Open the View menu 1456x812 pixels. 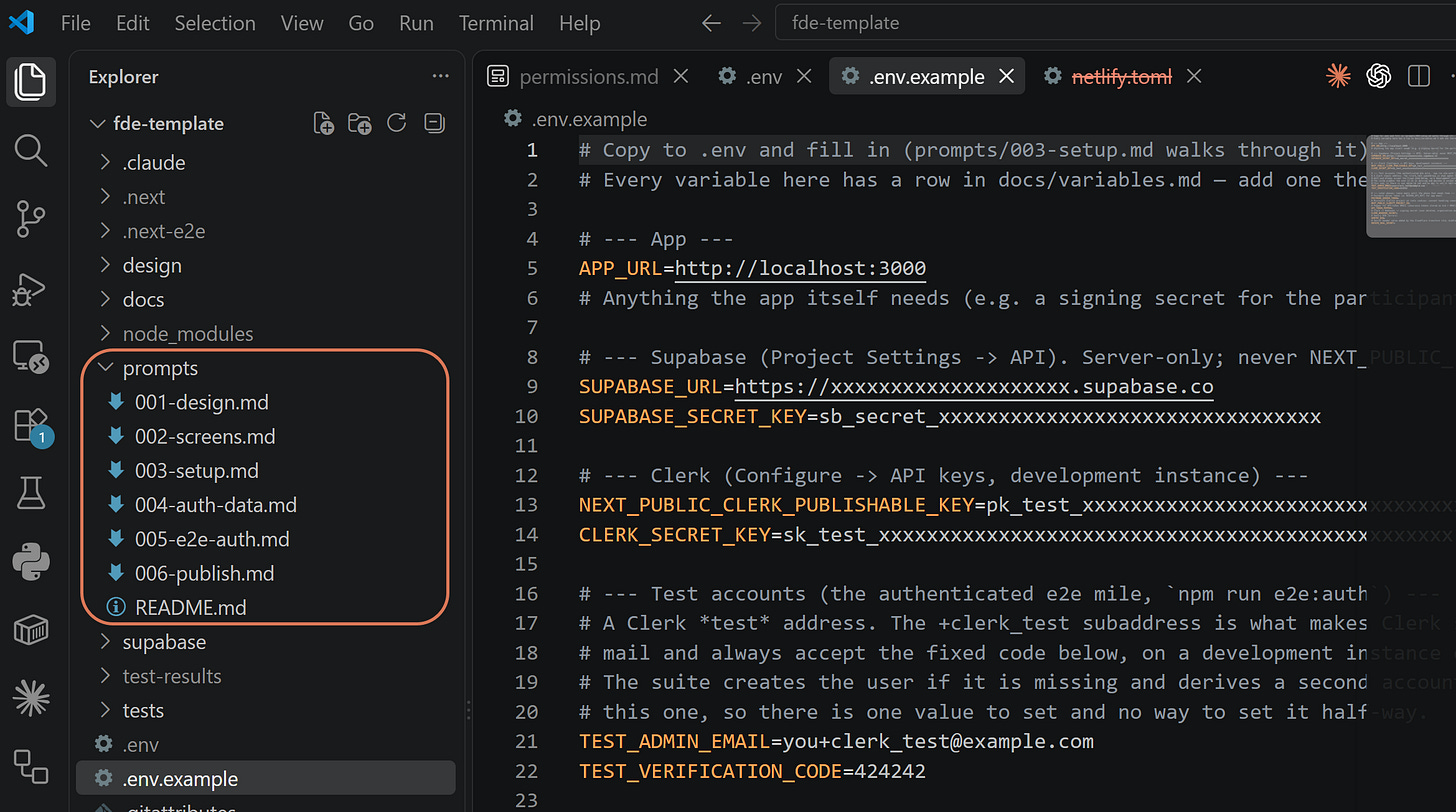(302, 22)
